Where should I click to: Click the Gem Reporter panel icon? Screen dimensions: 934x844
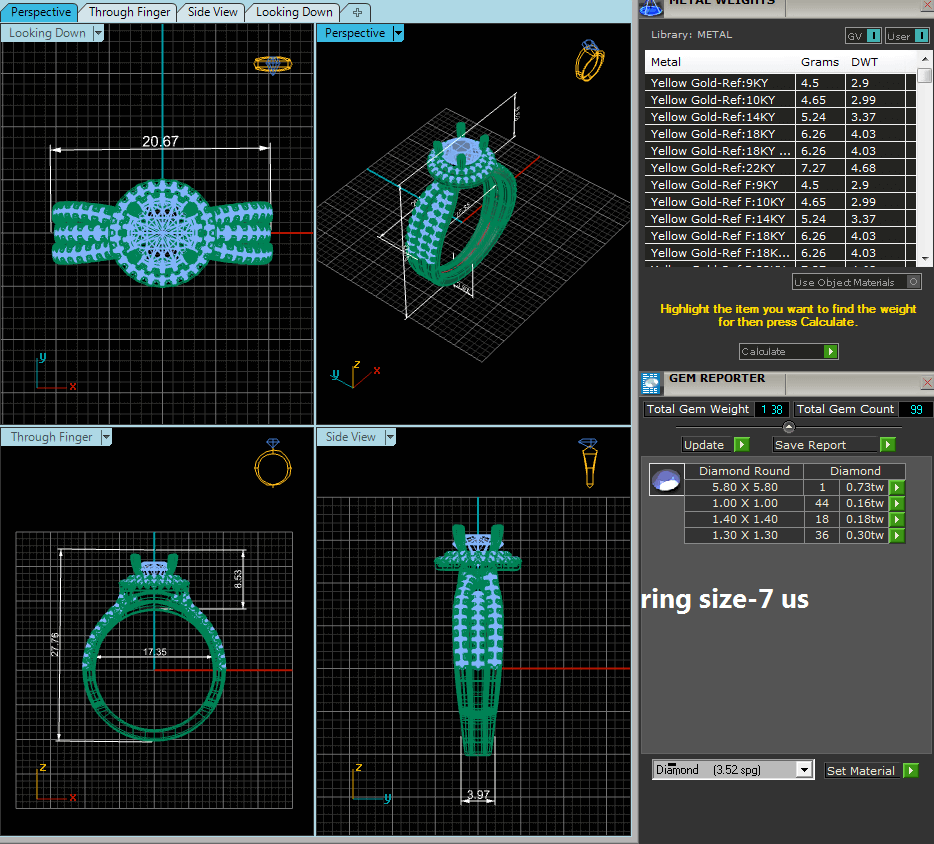[x=651, y=383]
